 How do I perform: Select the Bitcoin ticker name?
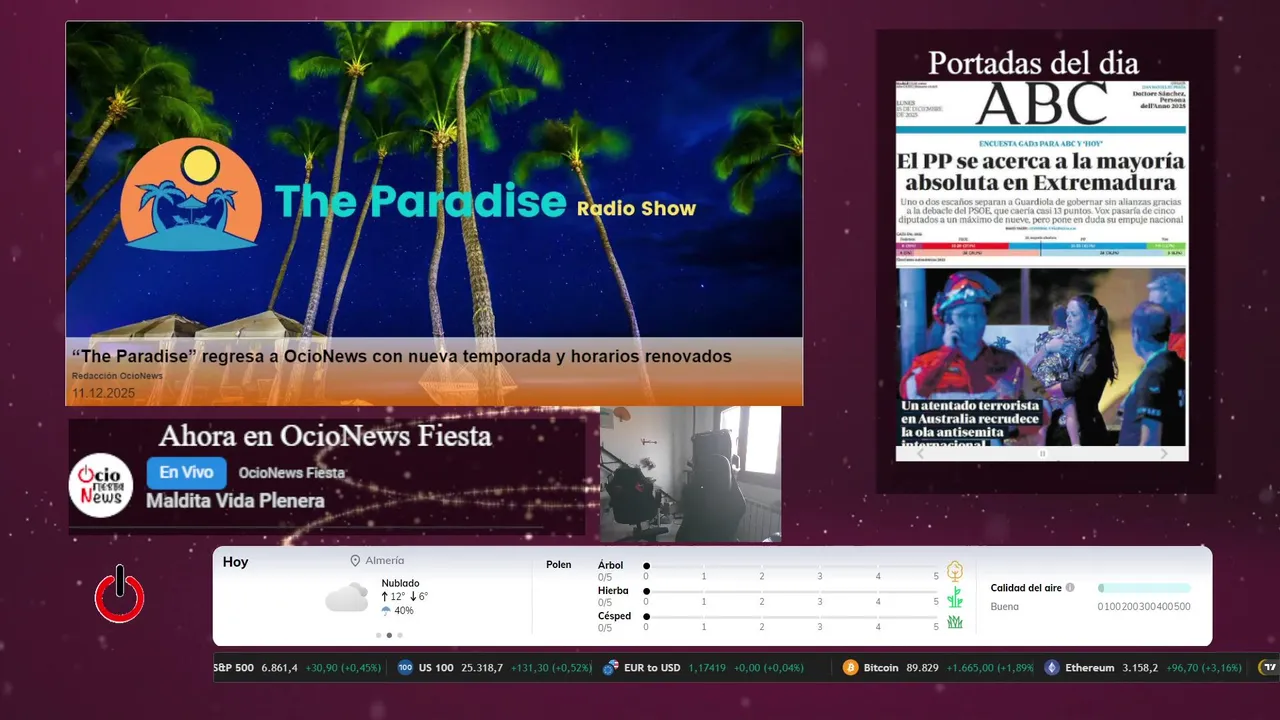(x=881, y=668)
